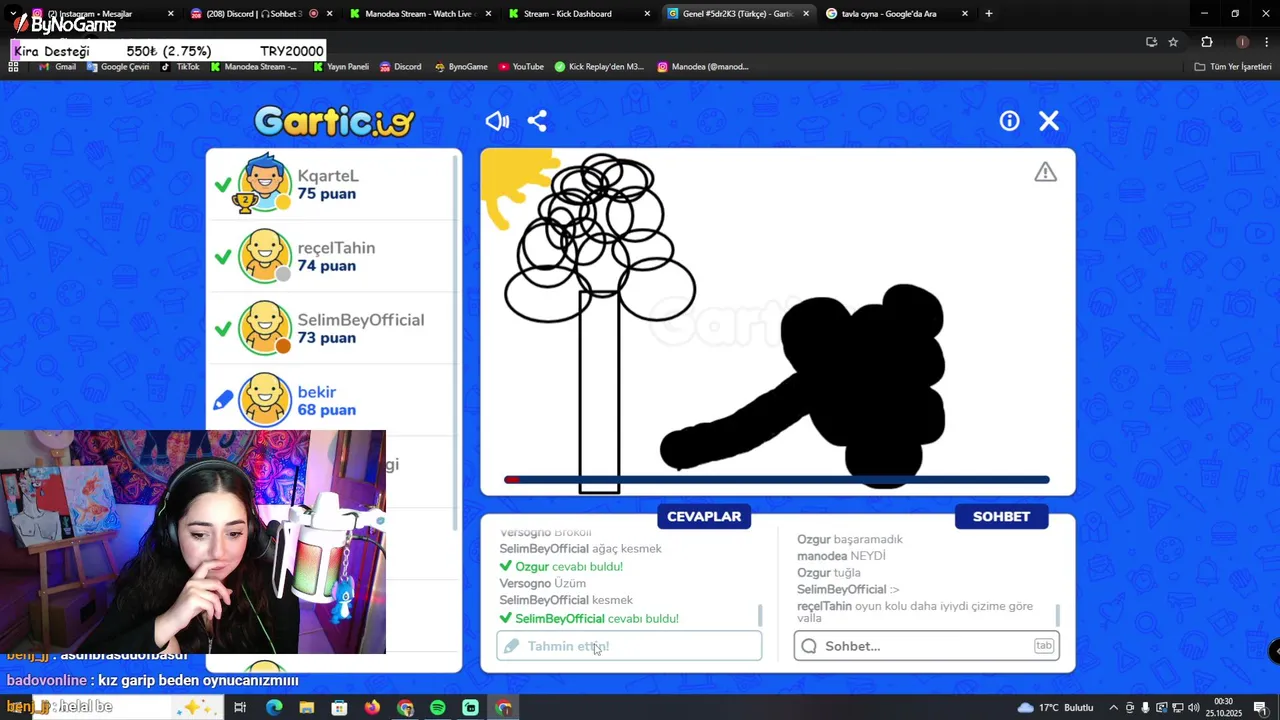Click the answers panel scrollbar
The width and height of the screenshot is (1280, 720).
point(760,614)
